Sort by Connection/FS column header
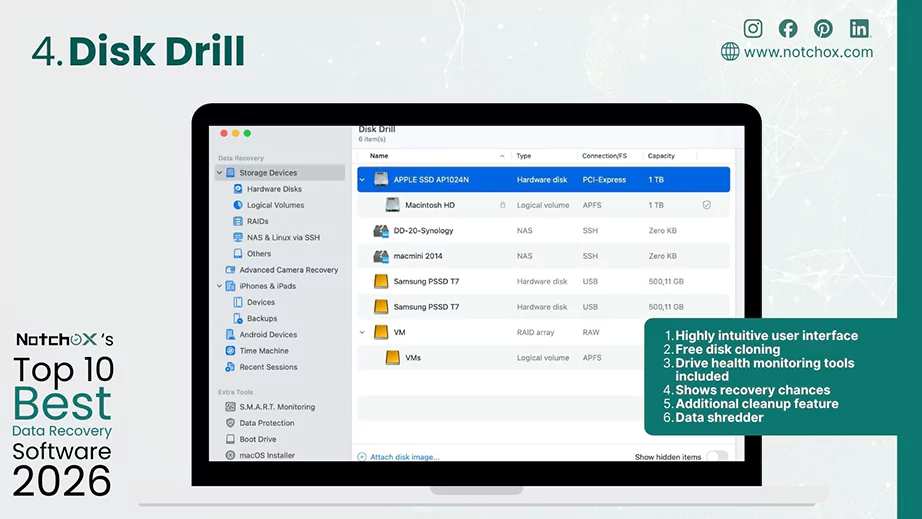Screen dimensions: 922x519 point(604,156)
